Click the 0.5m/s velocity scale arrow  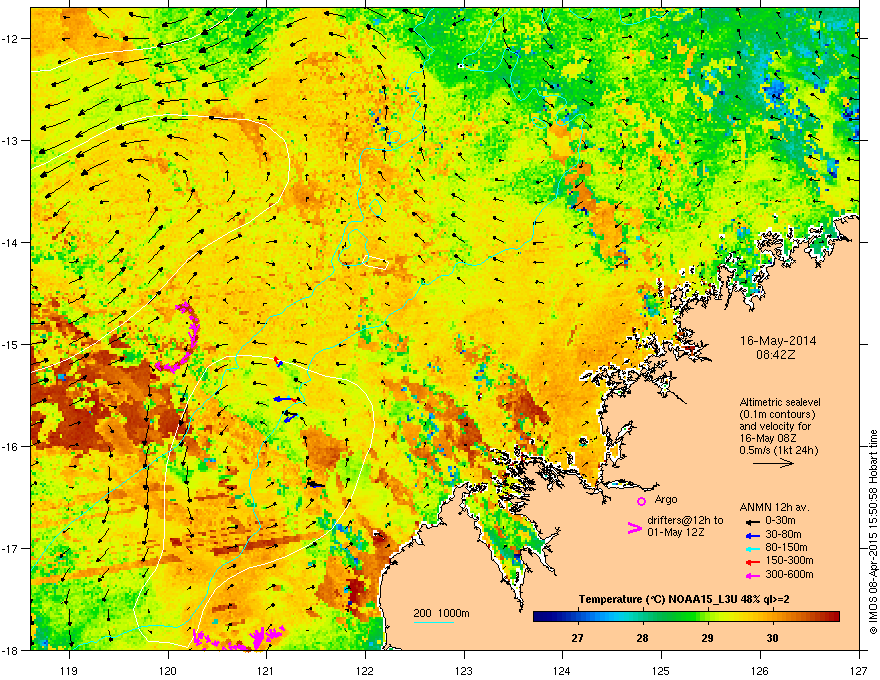[x=773, y=463]
